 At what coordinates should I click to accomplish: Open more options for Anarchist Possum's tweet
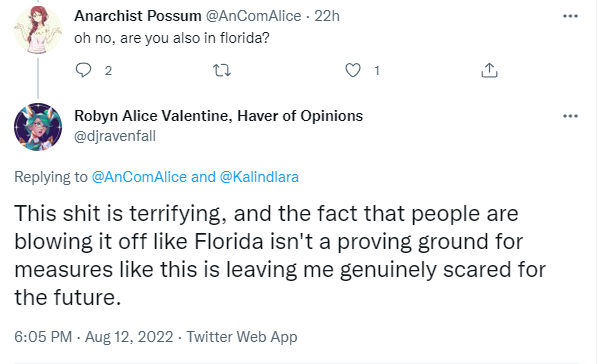[570, 16]
